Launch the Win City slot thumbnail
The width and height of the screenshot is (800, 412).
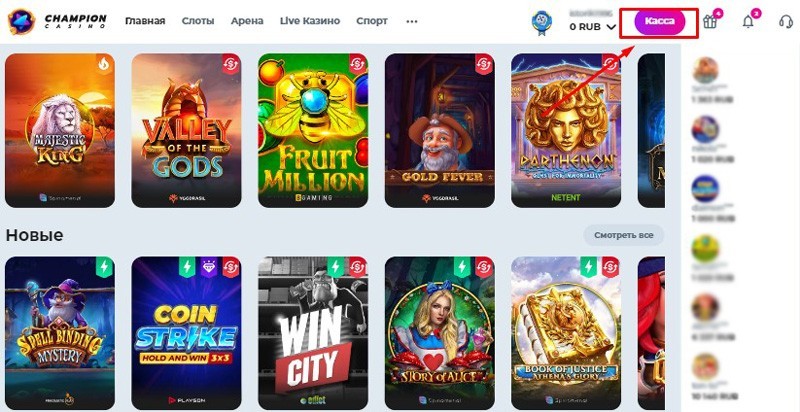(x=313, y=333)
